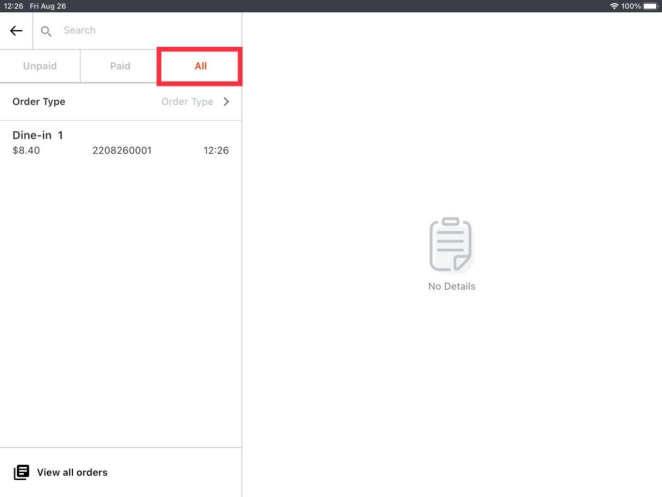This screenshot has width=662, height=497.
Task: Click the order's 12:26 timestamp
Action: click(216, 151)
